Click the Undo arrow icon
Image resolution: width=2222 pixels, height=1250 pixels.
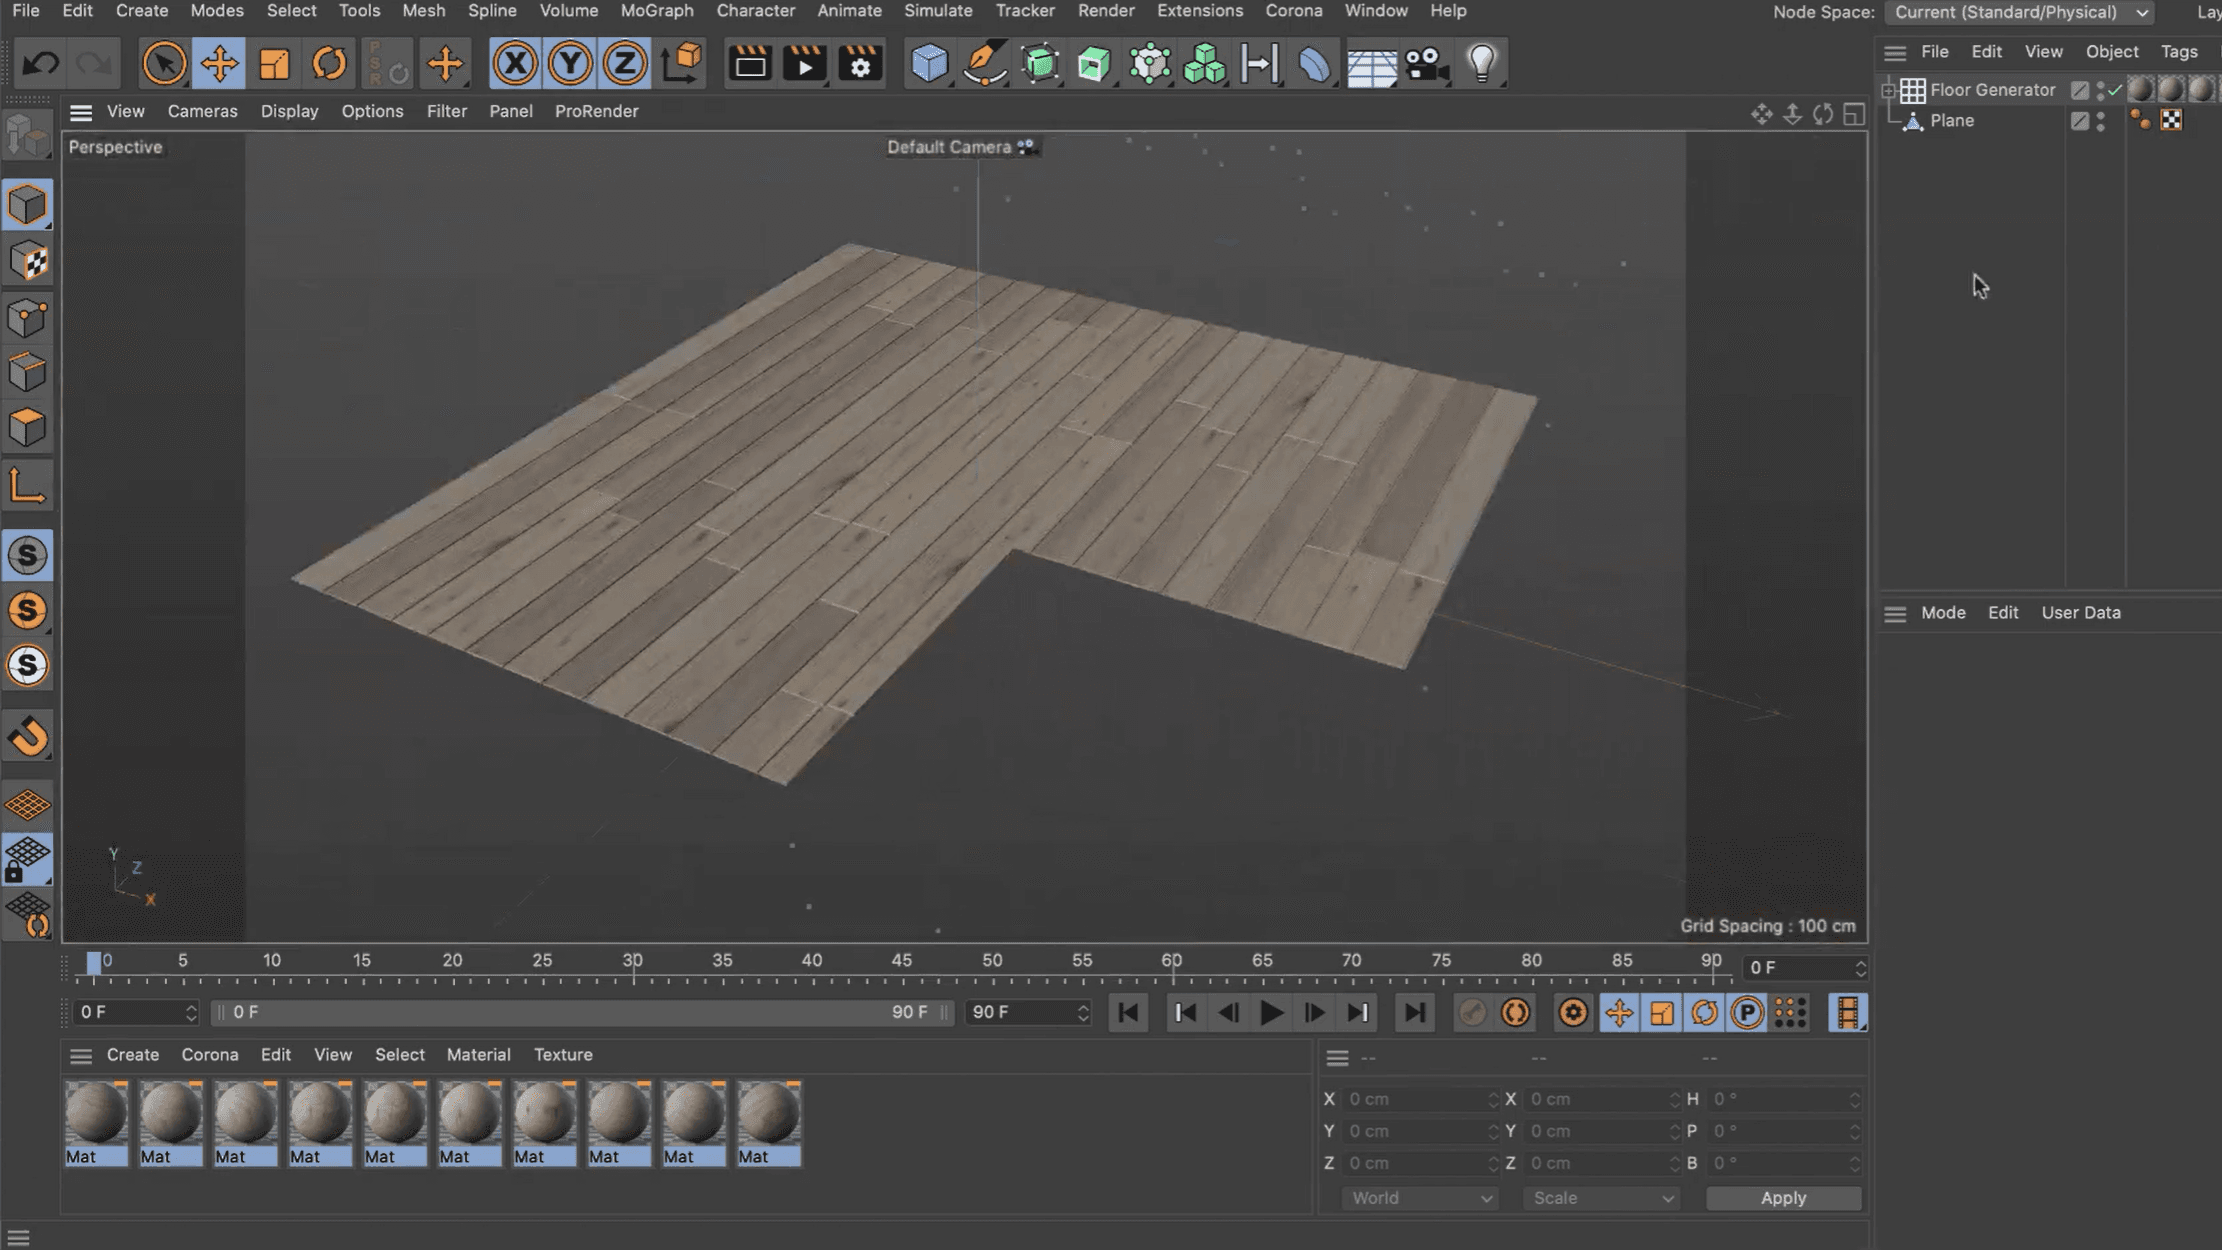(x=40, y=64)
